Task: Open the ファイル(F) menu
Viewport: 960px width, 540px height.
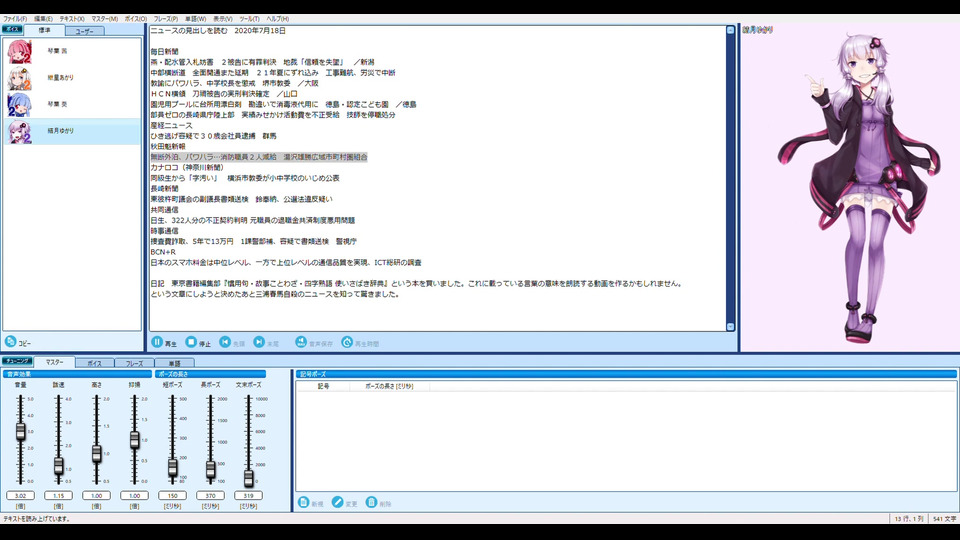Action: click(x=15, y=19)
